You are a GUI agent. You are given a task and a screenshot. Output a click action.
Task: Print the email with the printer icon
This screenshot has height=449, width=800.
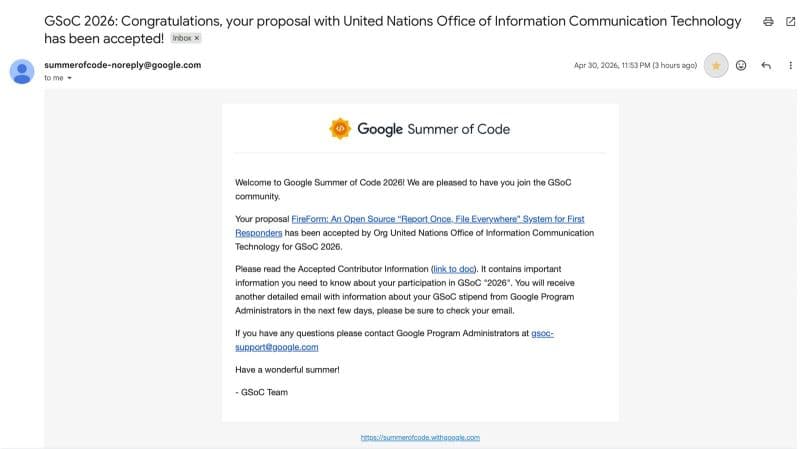pos(768,21)
